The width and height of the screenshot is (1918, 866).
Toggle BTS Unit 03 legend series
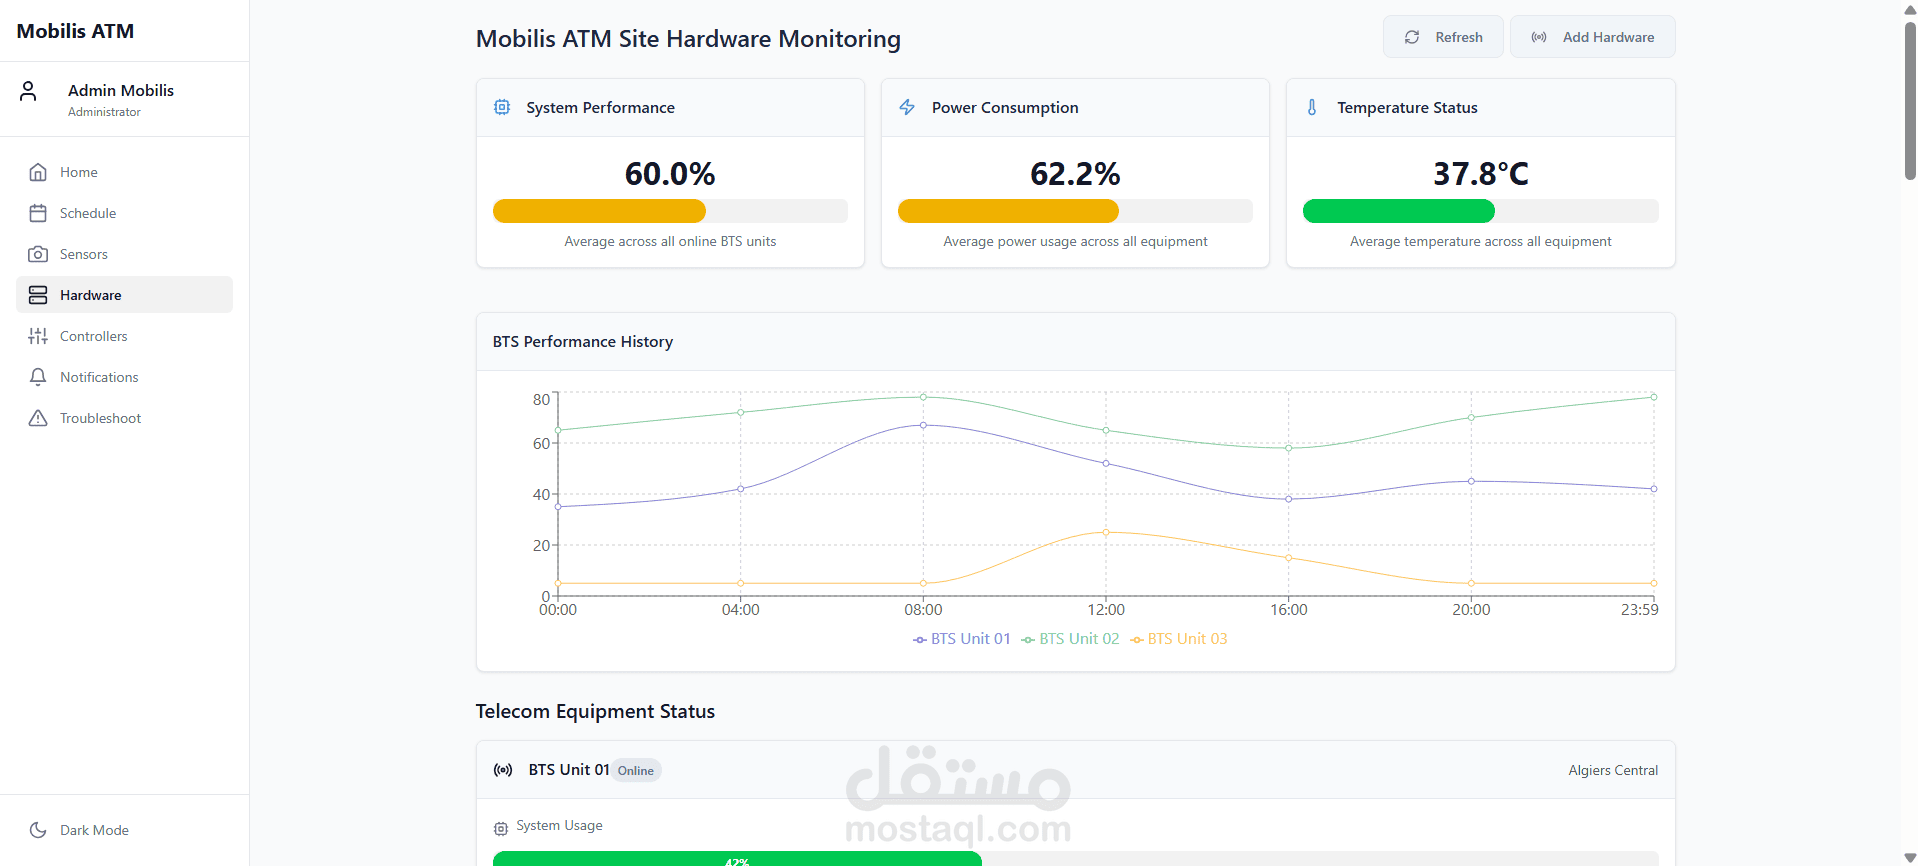pyautogui.click(x=1178, y=639)
